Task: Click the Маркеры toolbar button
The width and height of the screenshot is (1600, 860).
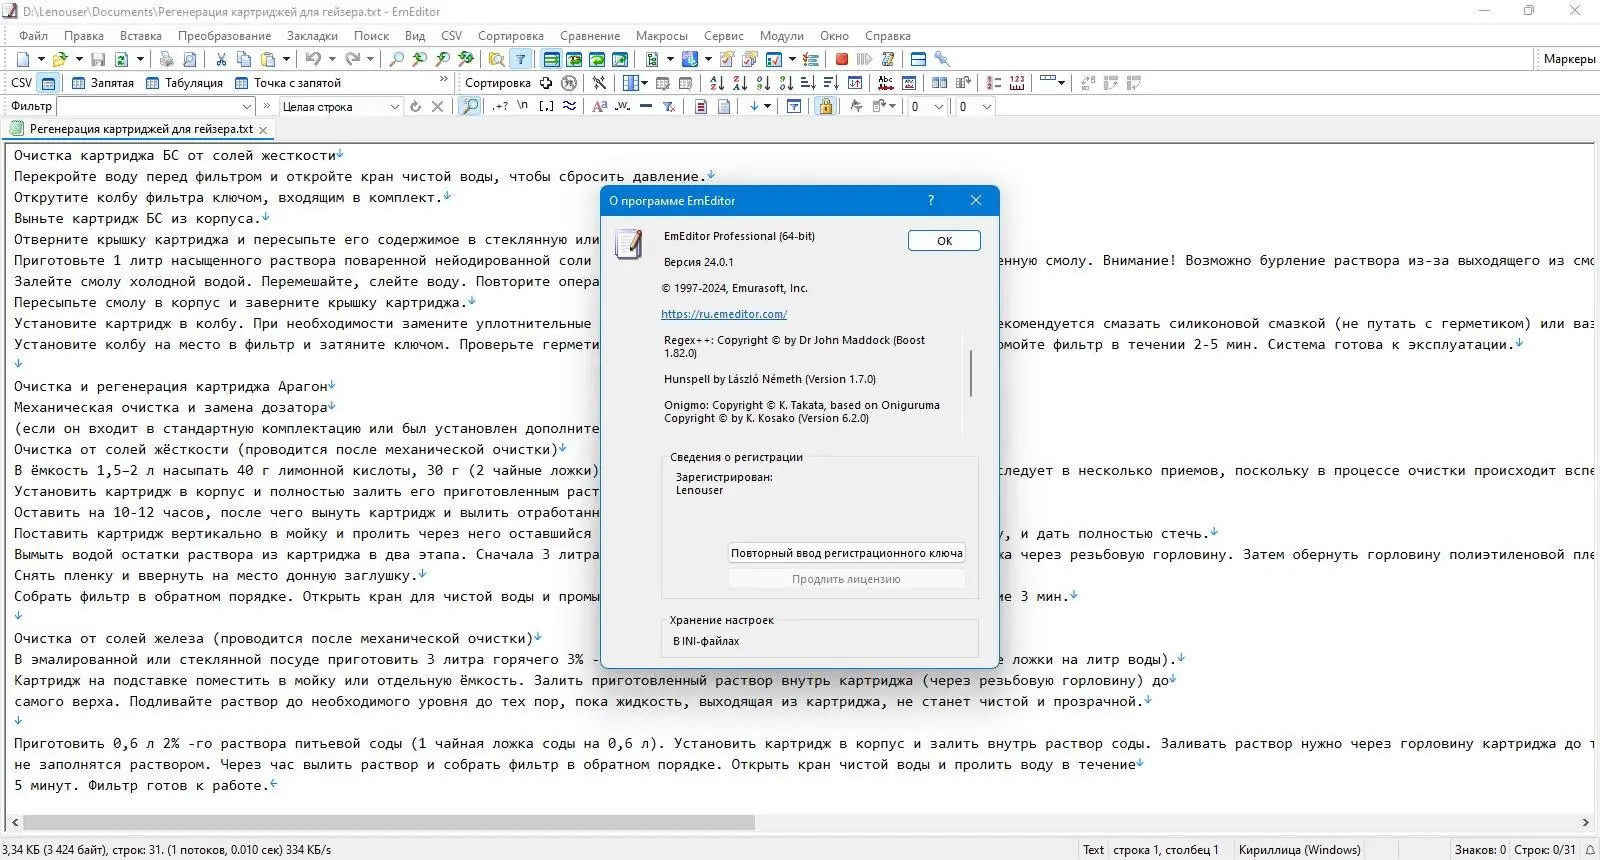Action: point(1569,59)
